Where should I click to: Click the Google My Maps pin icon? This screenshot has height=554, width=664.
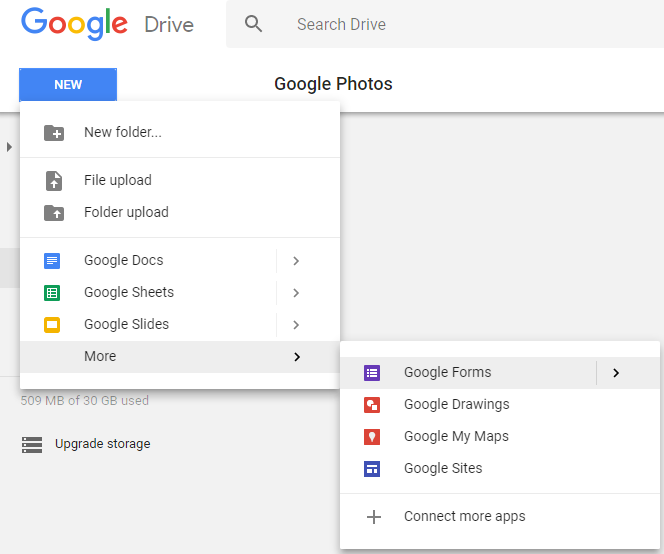coord(372,437)
